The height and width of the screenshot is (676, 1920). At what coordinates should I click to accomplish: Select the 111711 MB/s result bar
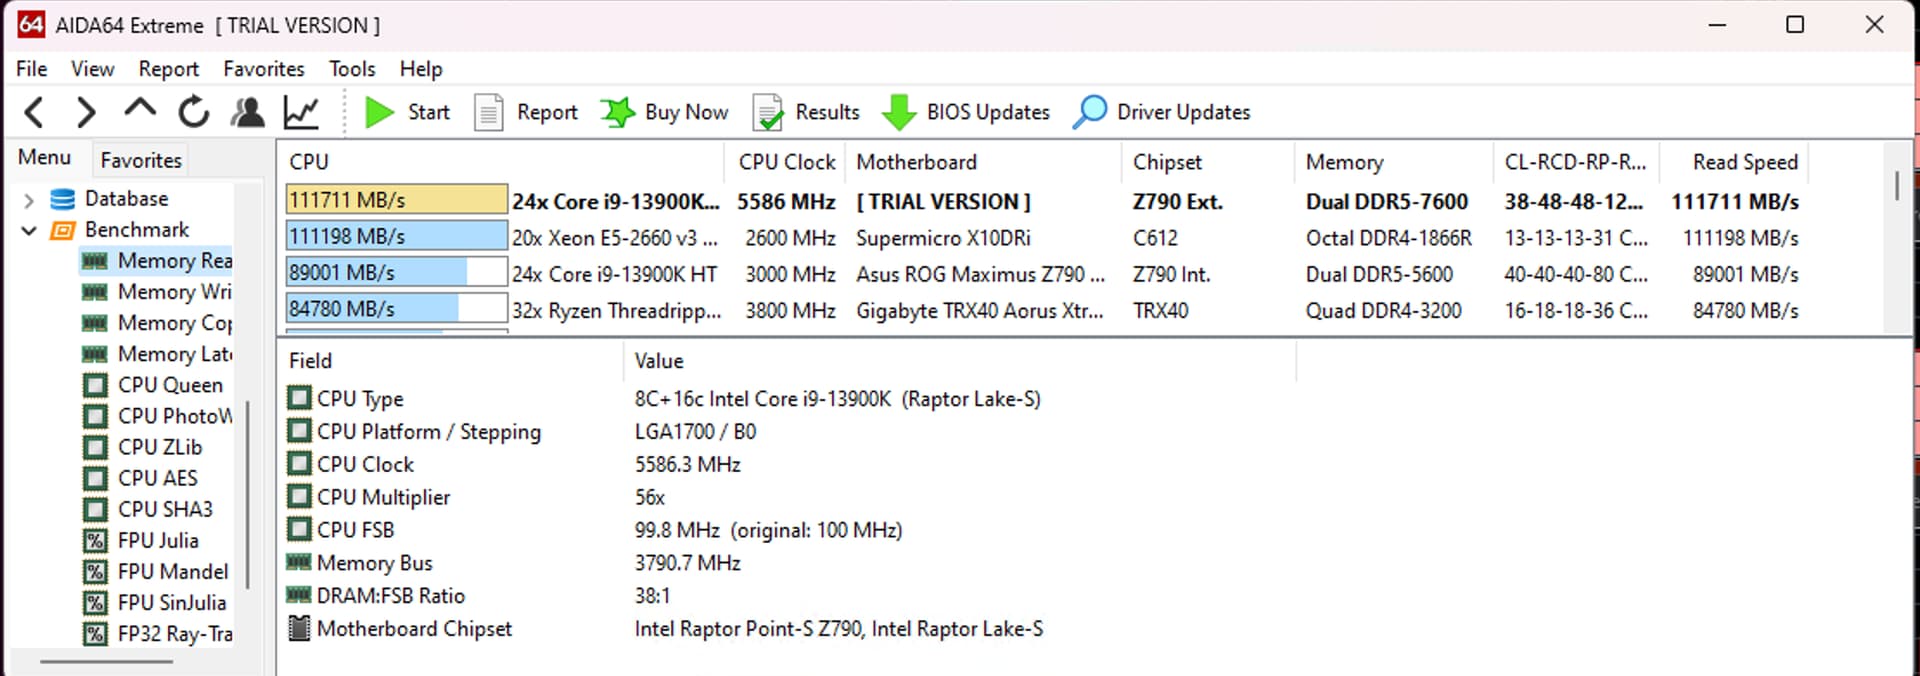pyautogui.click(x=396, y=200)
